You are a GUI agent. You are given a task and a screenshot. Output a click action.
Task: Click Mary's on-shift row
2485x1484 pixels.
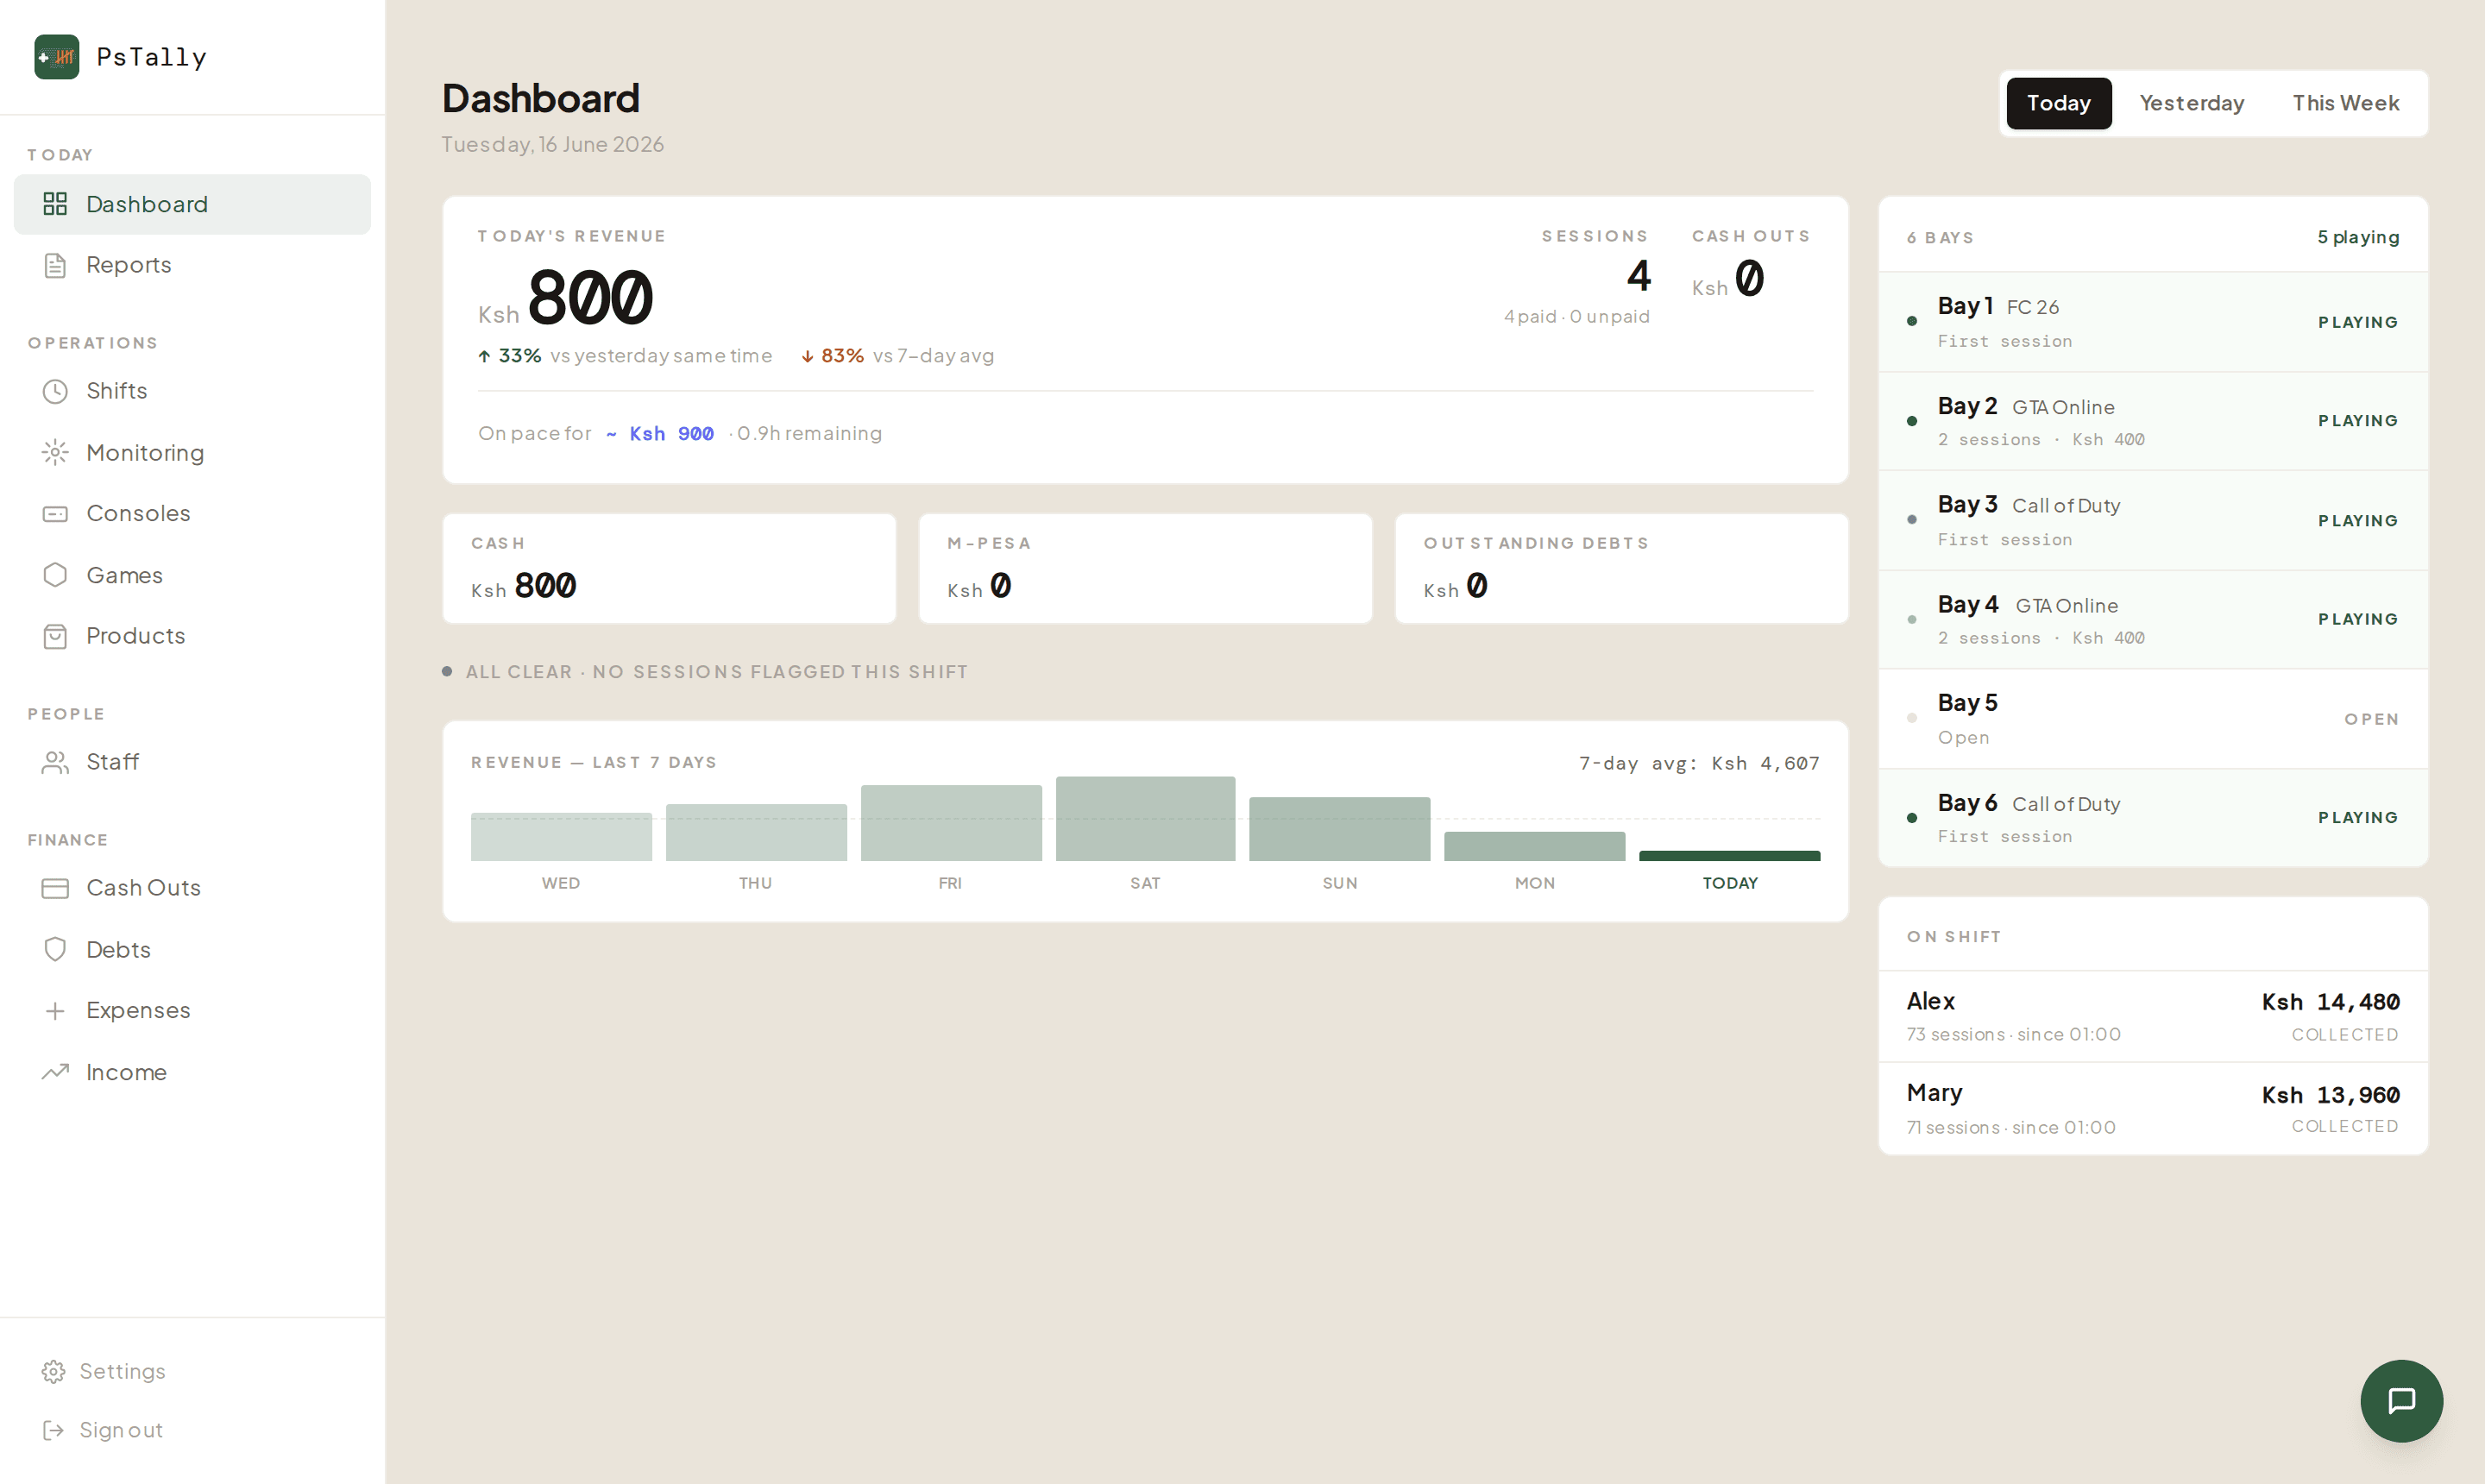point(2153,1109)
